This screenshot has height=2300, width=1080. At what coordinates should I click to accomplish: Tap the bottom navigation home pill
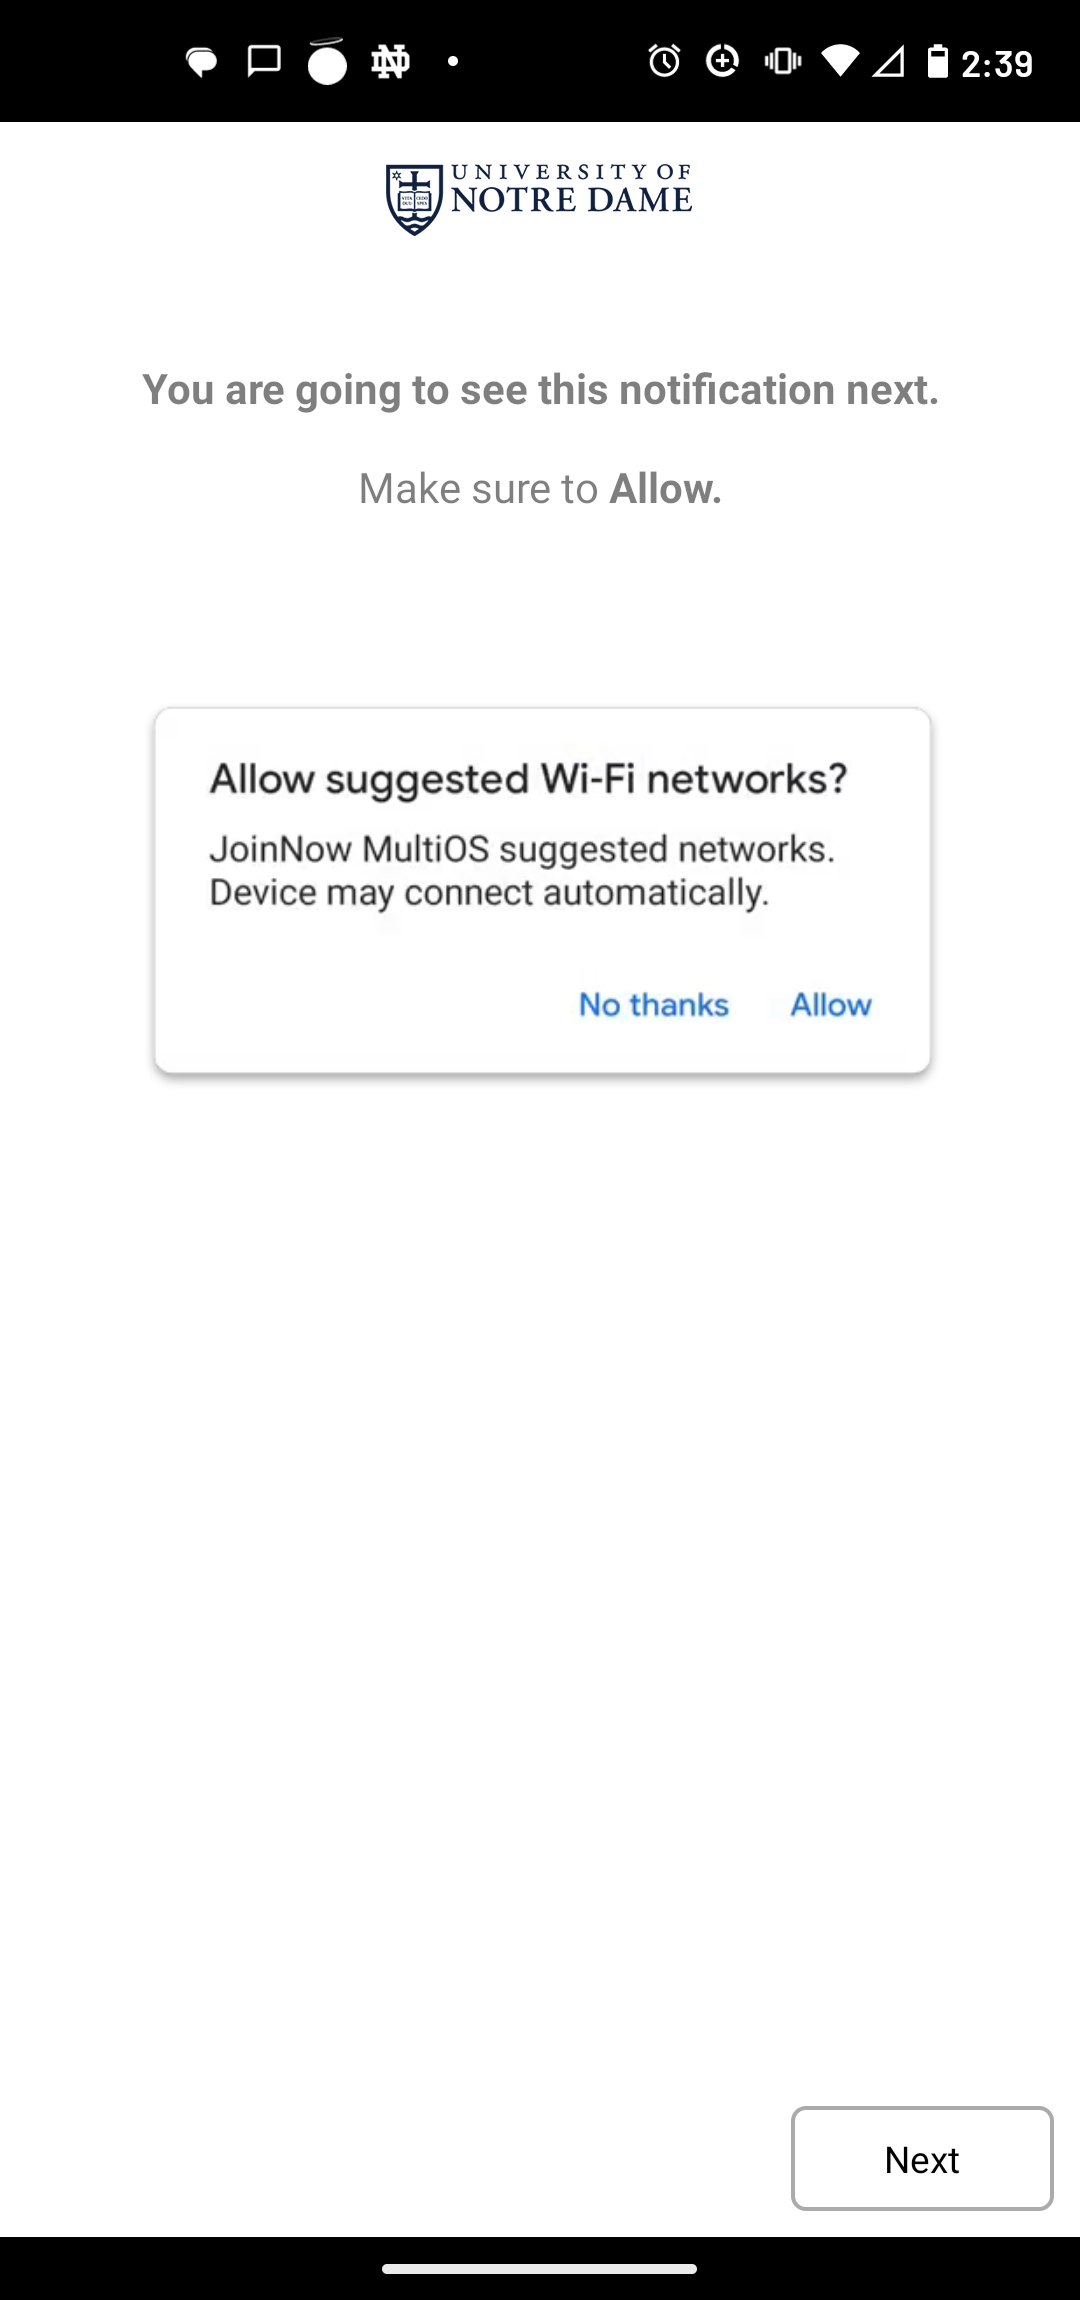point(539,2269)
